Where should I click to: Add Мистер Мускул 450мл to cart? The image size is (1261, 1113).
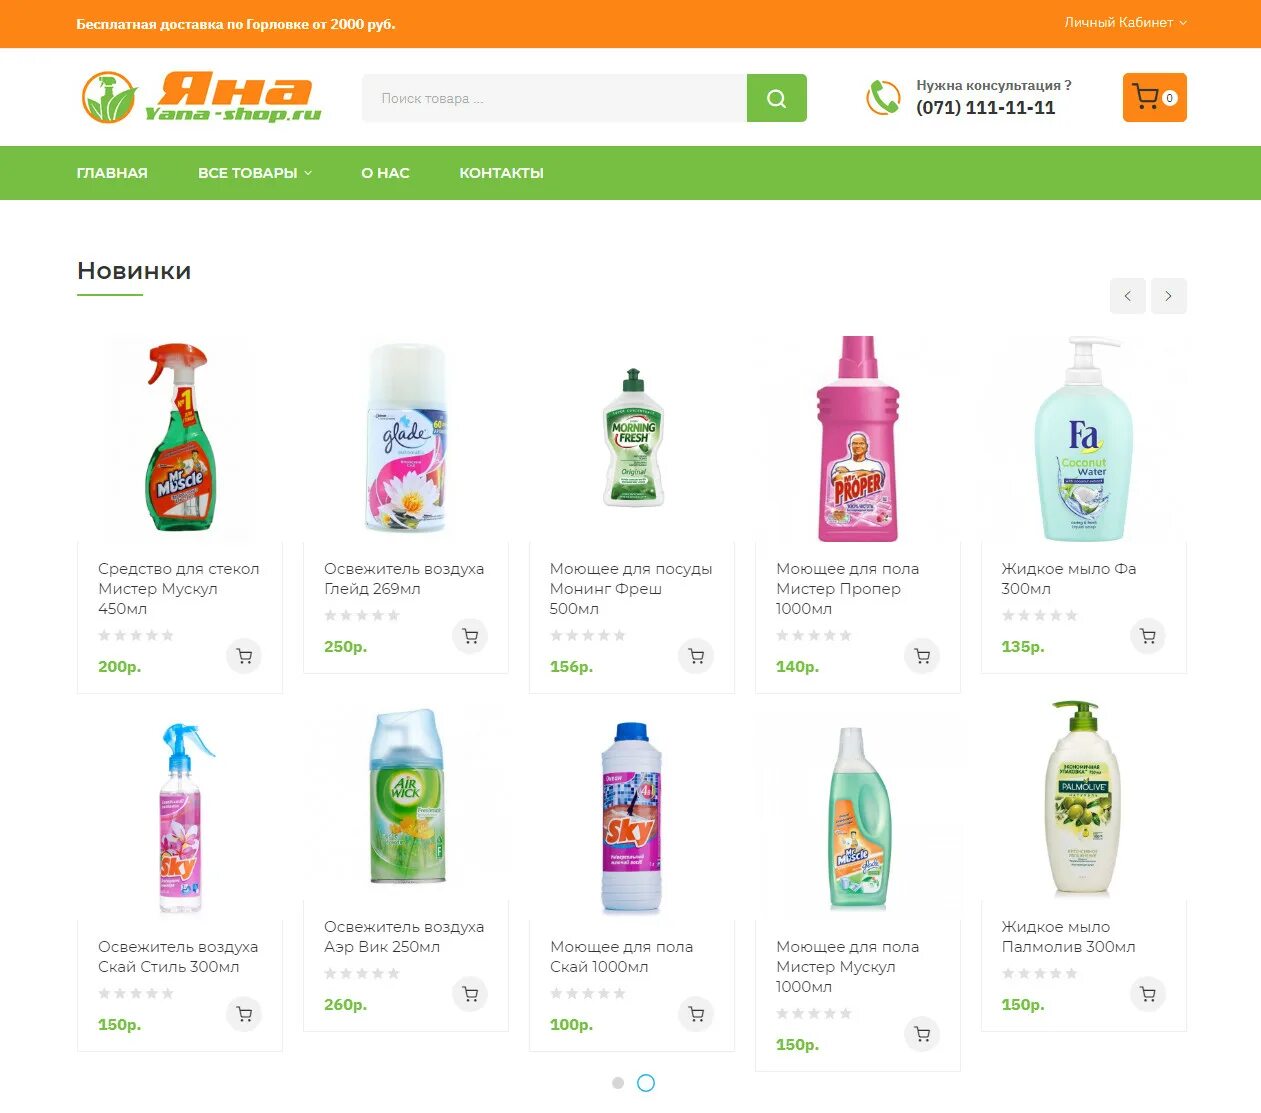(x=244, y=656)
